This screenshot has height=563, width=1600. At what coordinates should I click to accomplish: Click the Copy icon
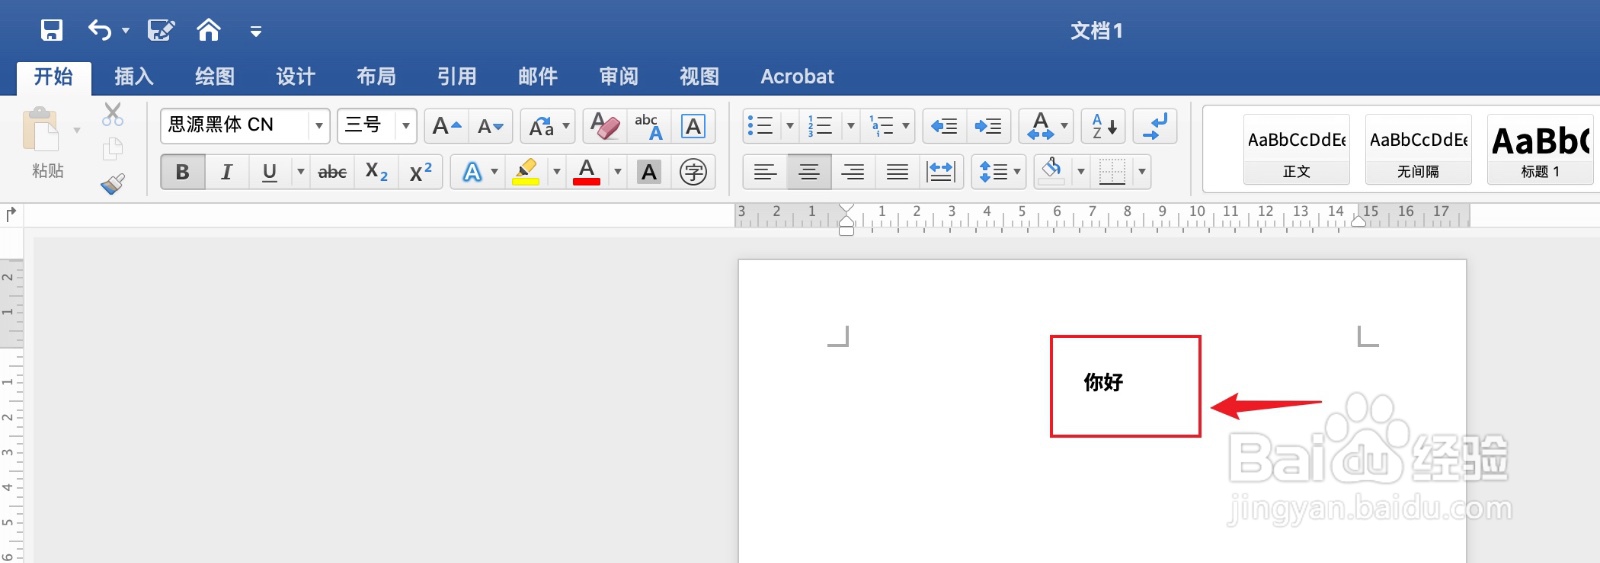click(x=113, y=149)
